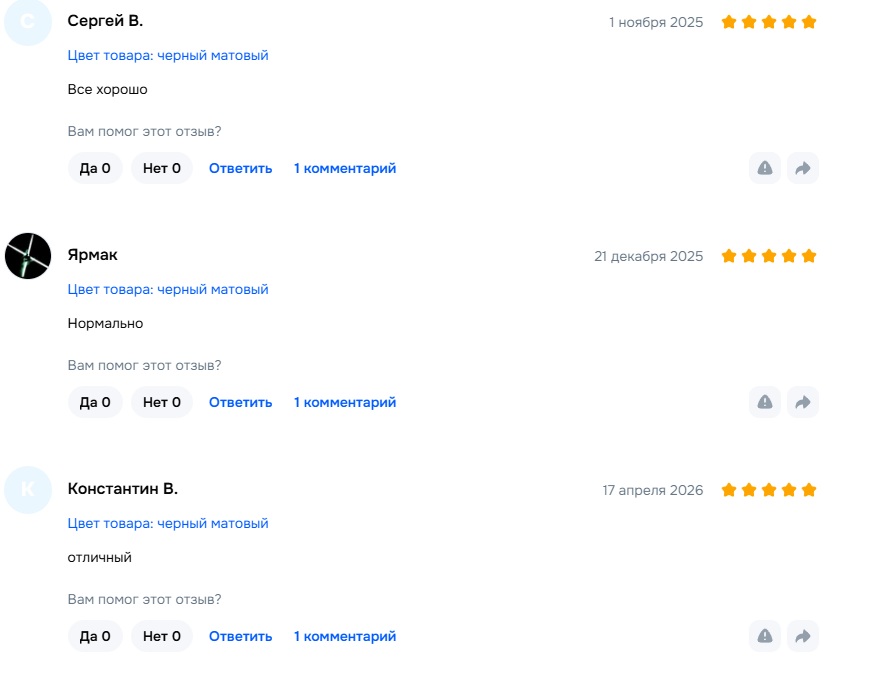Click Сергей В.'s avatar circle
This screenshot has height=676, width=895.
(28, 22)
